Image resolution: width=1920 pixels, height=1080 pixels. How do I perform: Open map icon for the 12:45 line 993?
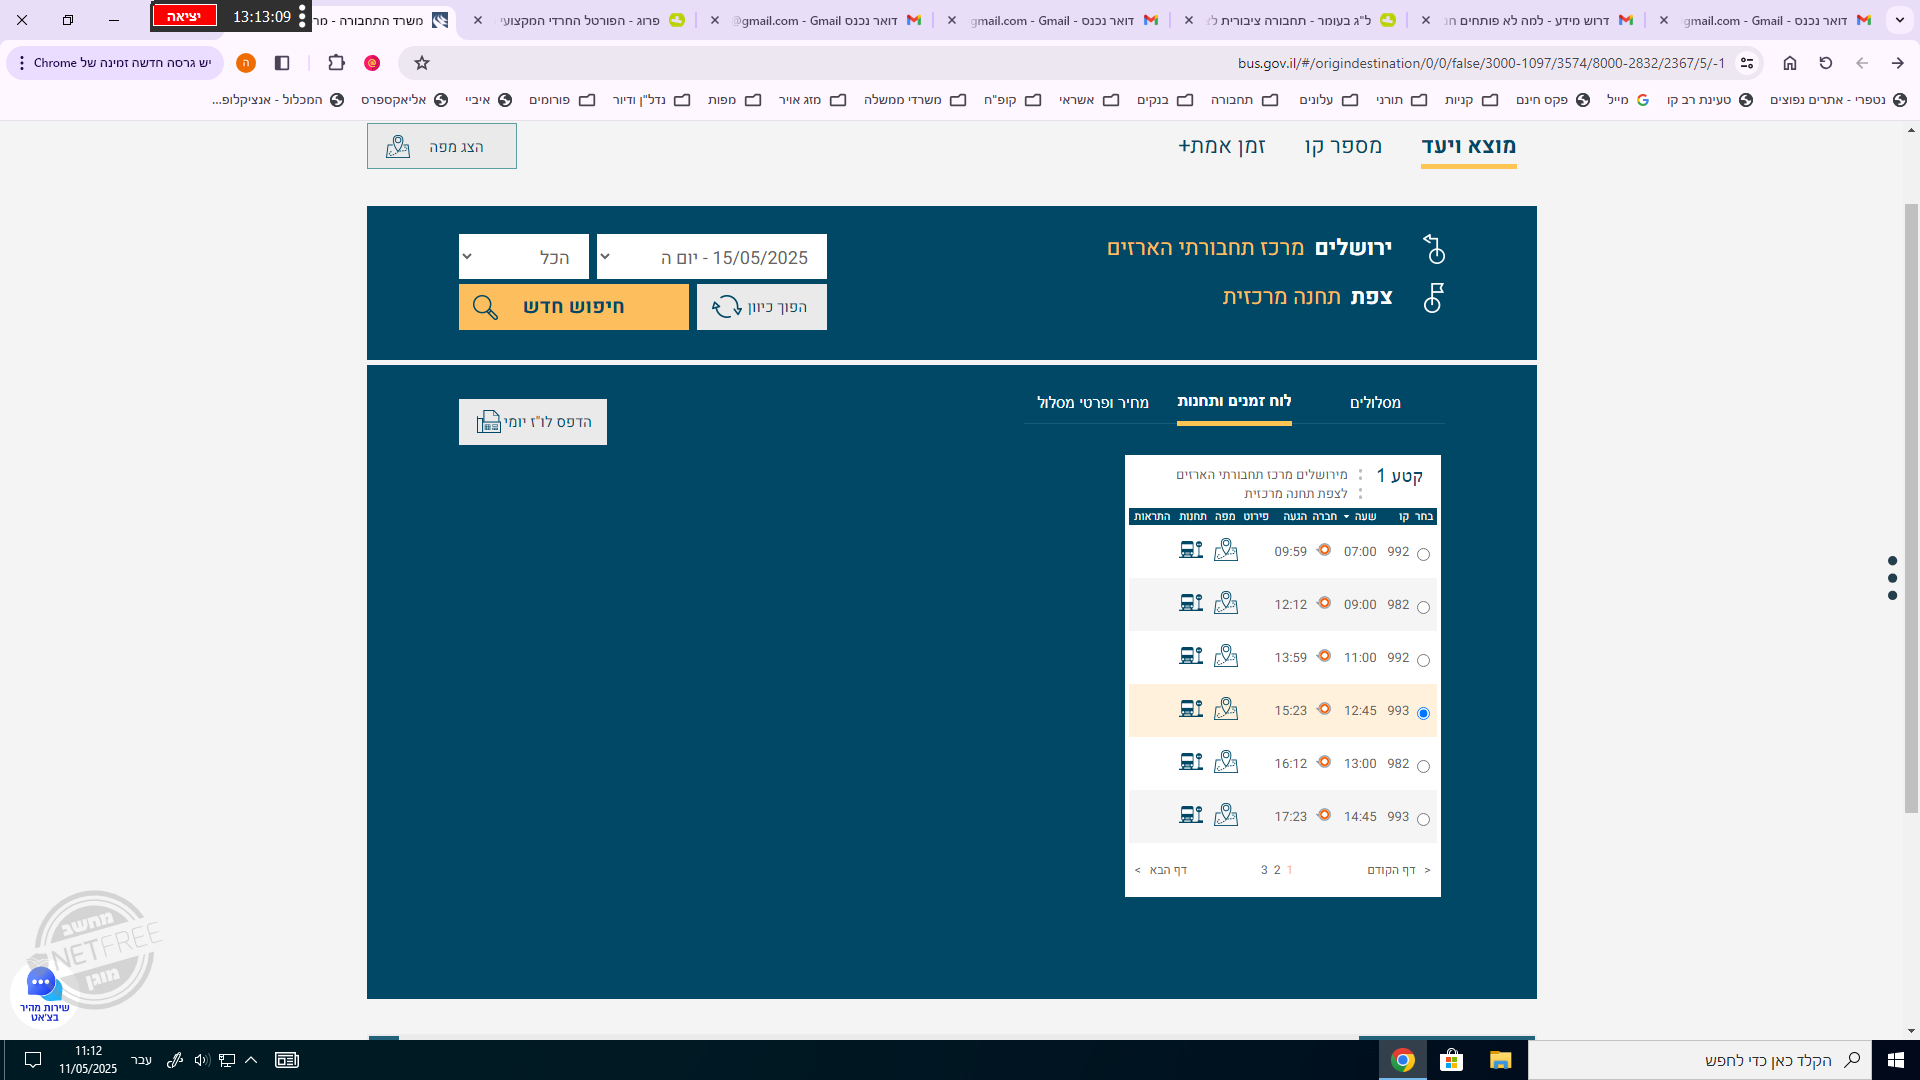pyautogui.click(x=1225, y=710)
